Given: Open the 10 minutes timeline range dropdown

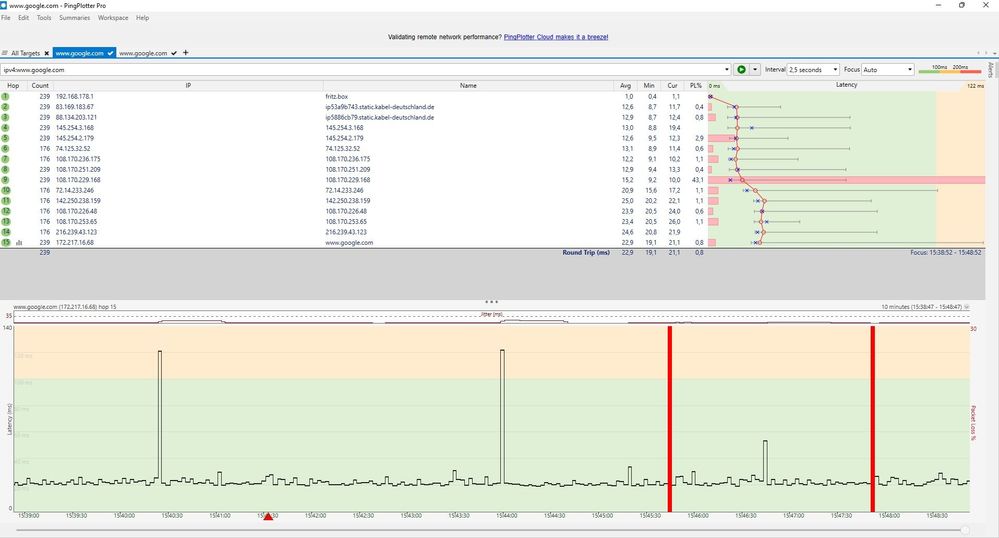Looking at the screenshot, I should coord(967,307).
